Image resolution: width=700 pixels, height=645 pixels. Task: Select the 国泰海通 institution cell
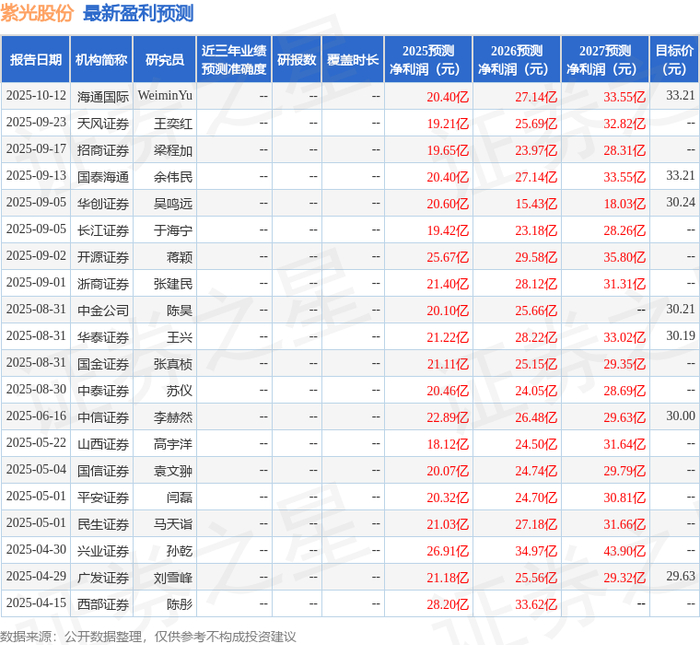pos(103,177)
